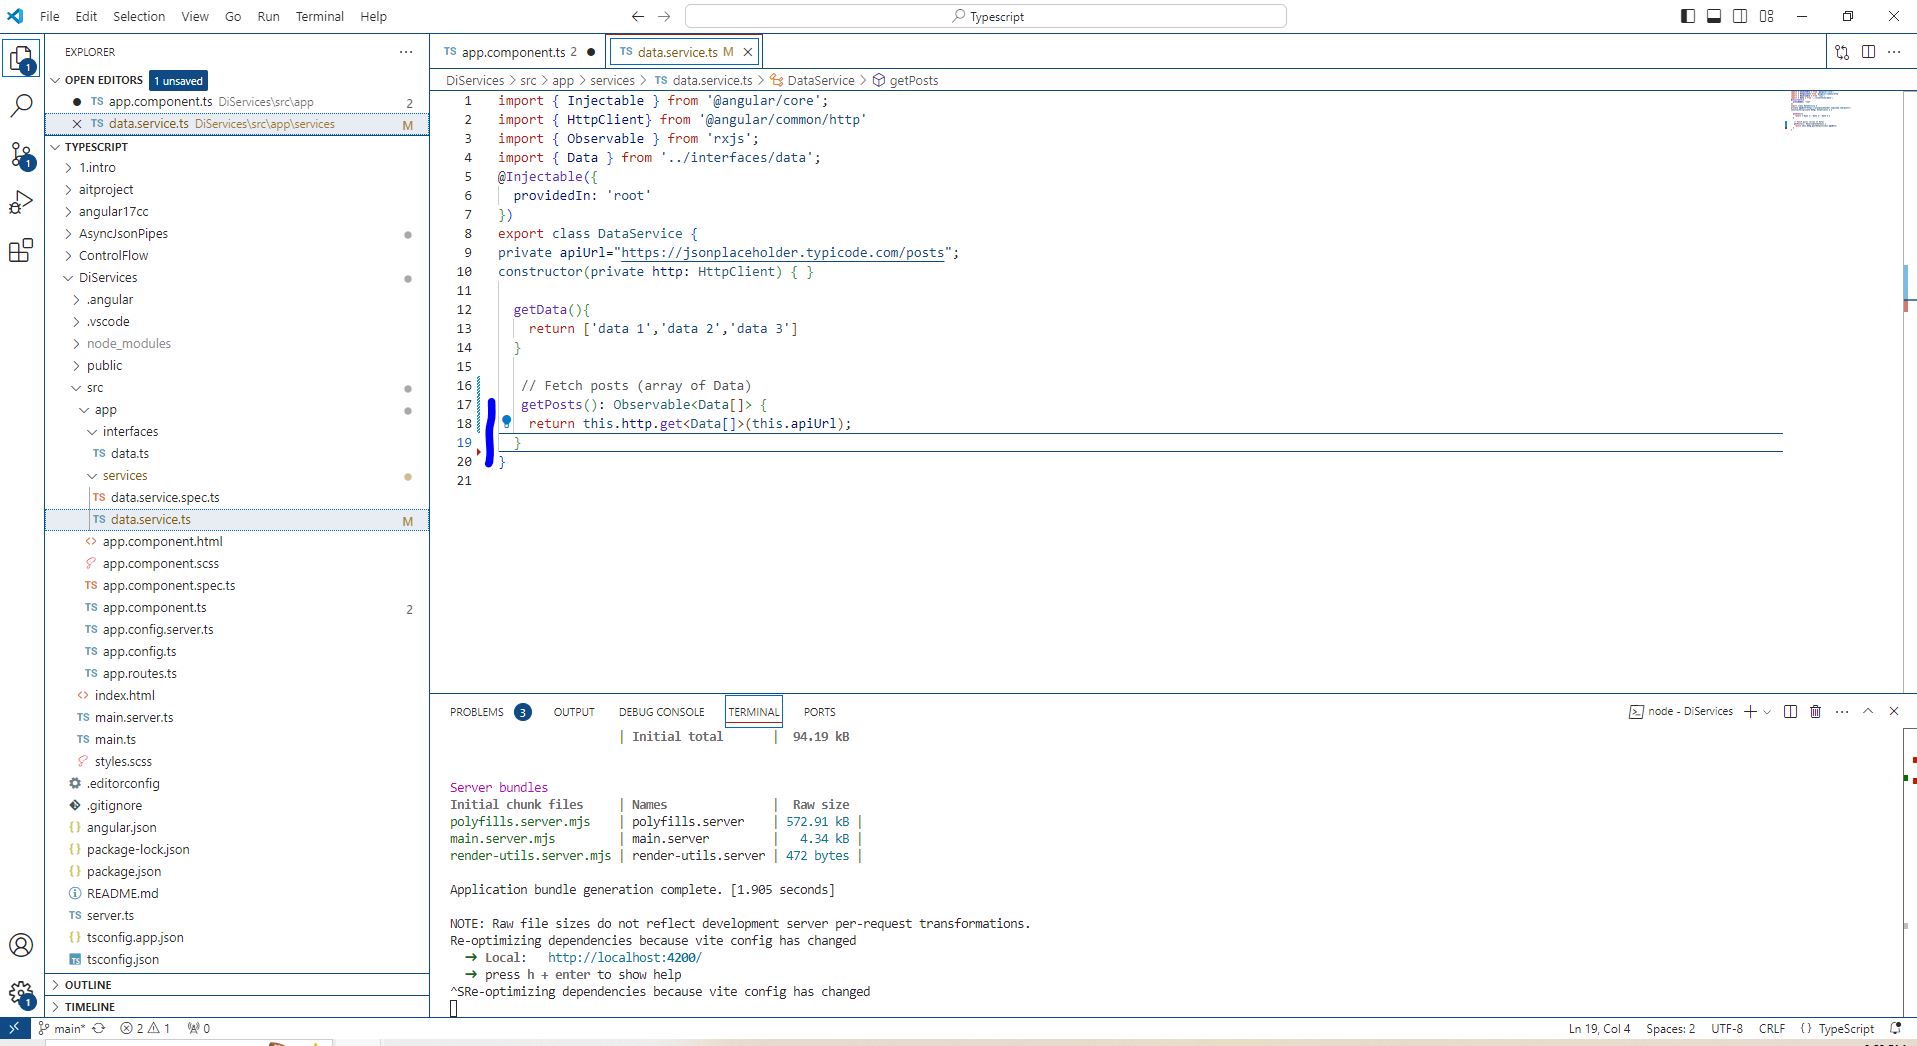1917x1046 pixels.
Task: Open the Accounts icon in activity bar
Action: tap(21, 945)
